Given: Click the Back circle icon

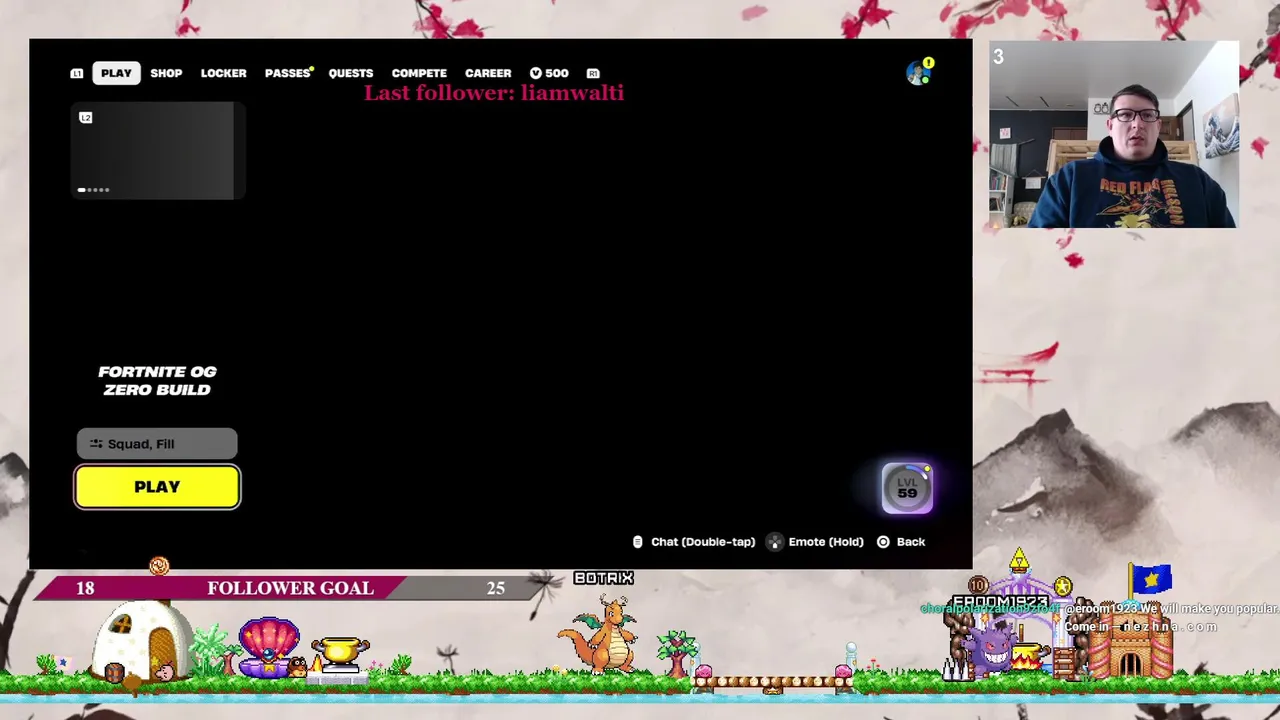Looking at the screenshot, I should 883,542.
